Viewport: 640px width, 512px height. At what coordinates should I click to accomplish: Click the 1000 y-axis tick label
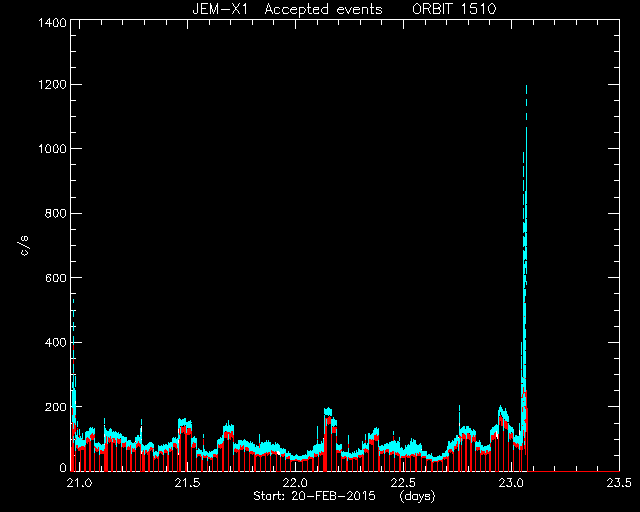pyautogui.click(x=52, y=149)
